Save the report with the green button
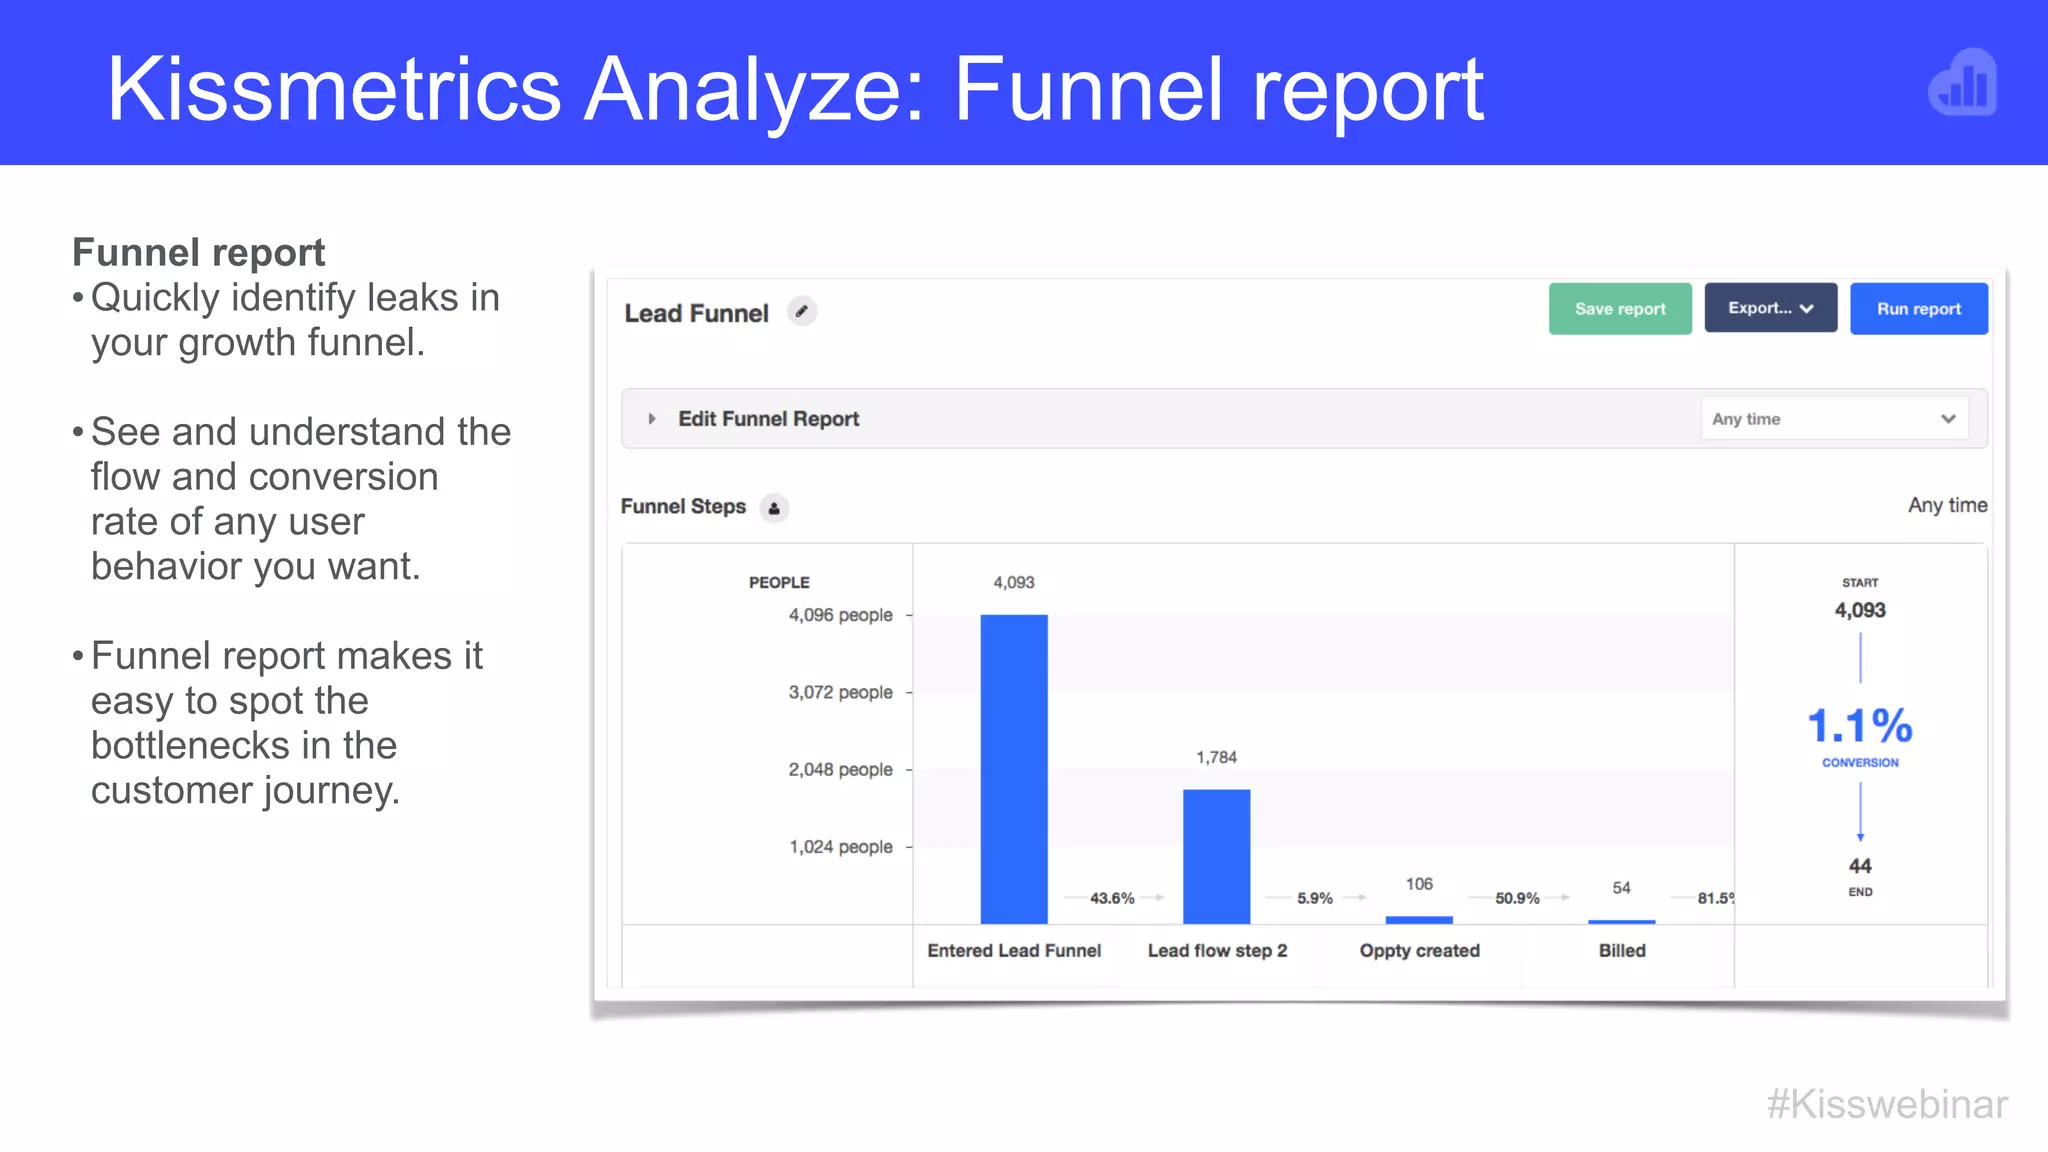 point(1620,309)
